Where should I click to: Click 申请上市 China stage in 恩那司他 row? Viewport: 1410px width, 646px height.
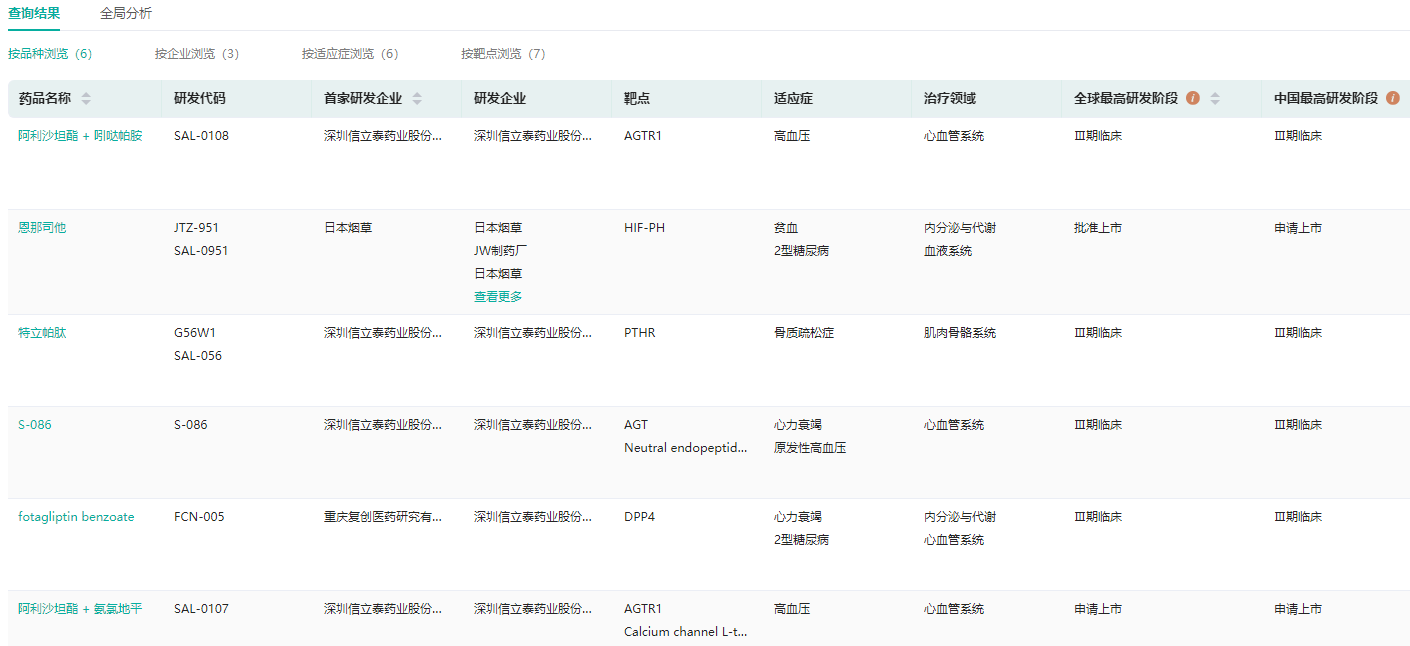1298,228
